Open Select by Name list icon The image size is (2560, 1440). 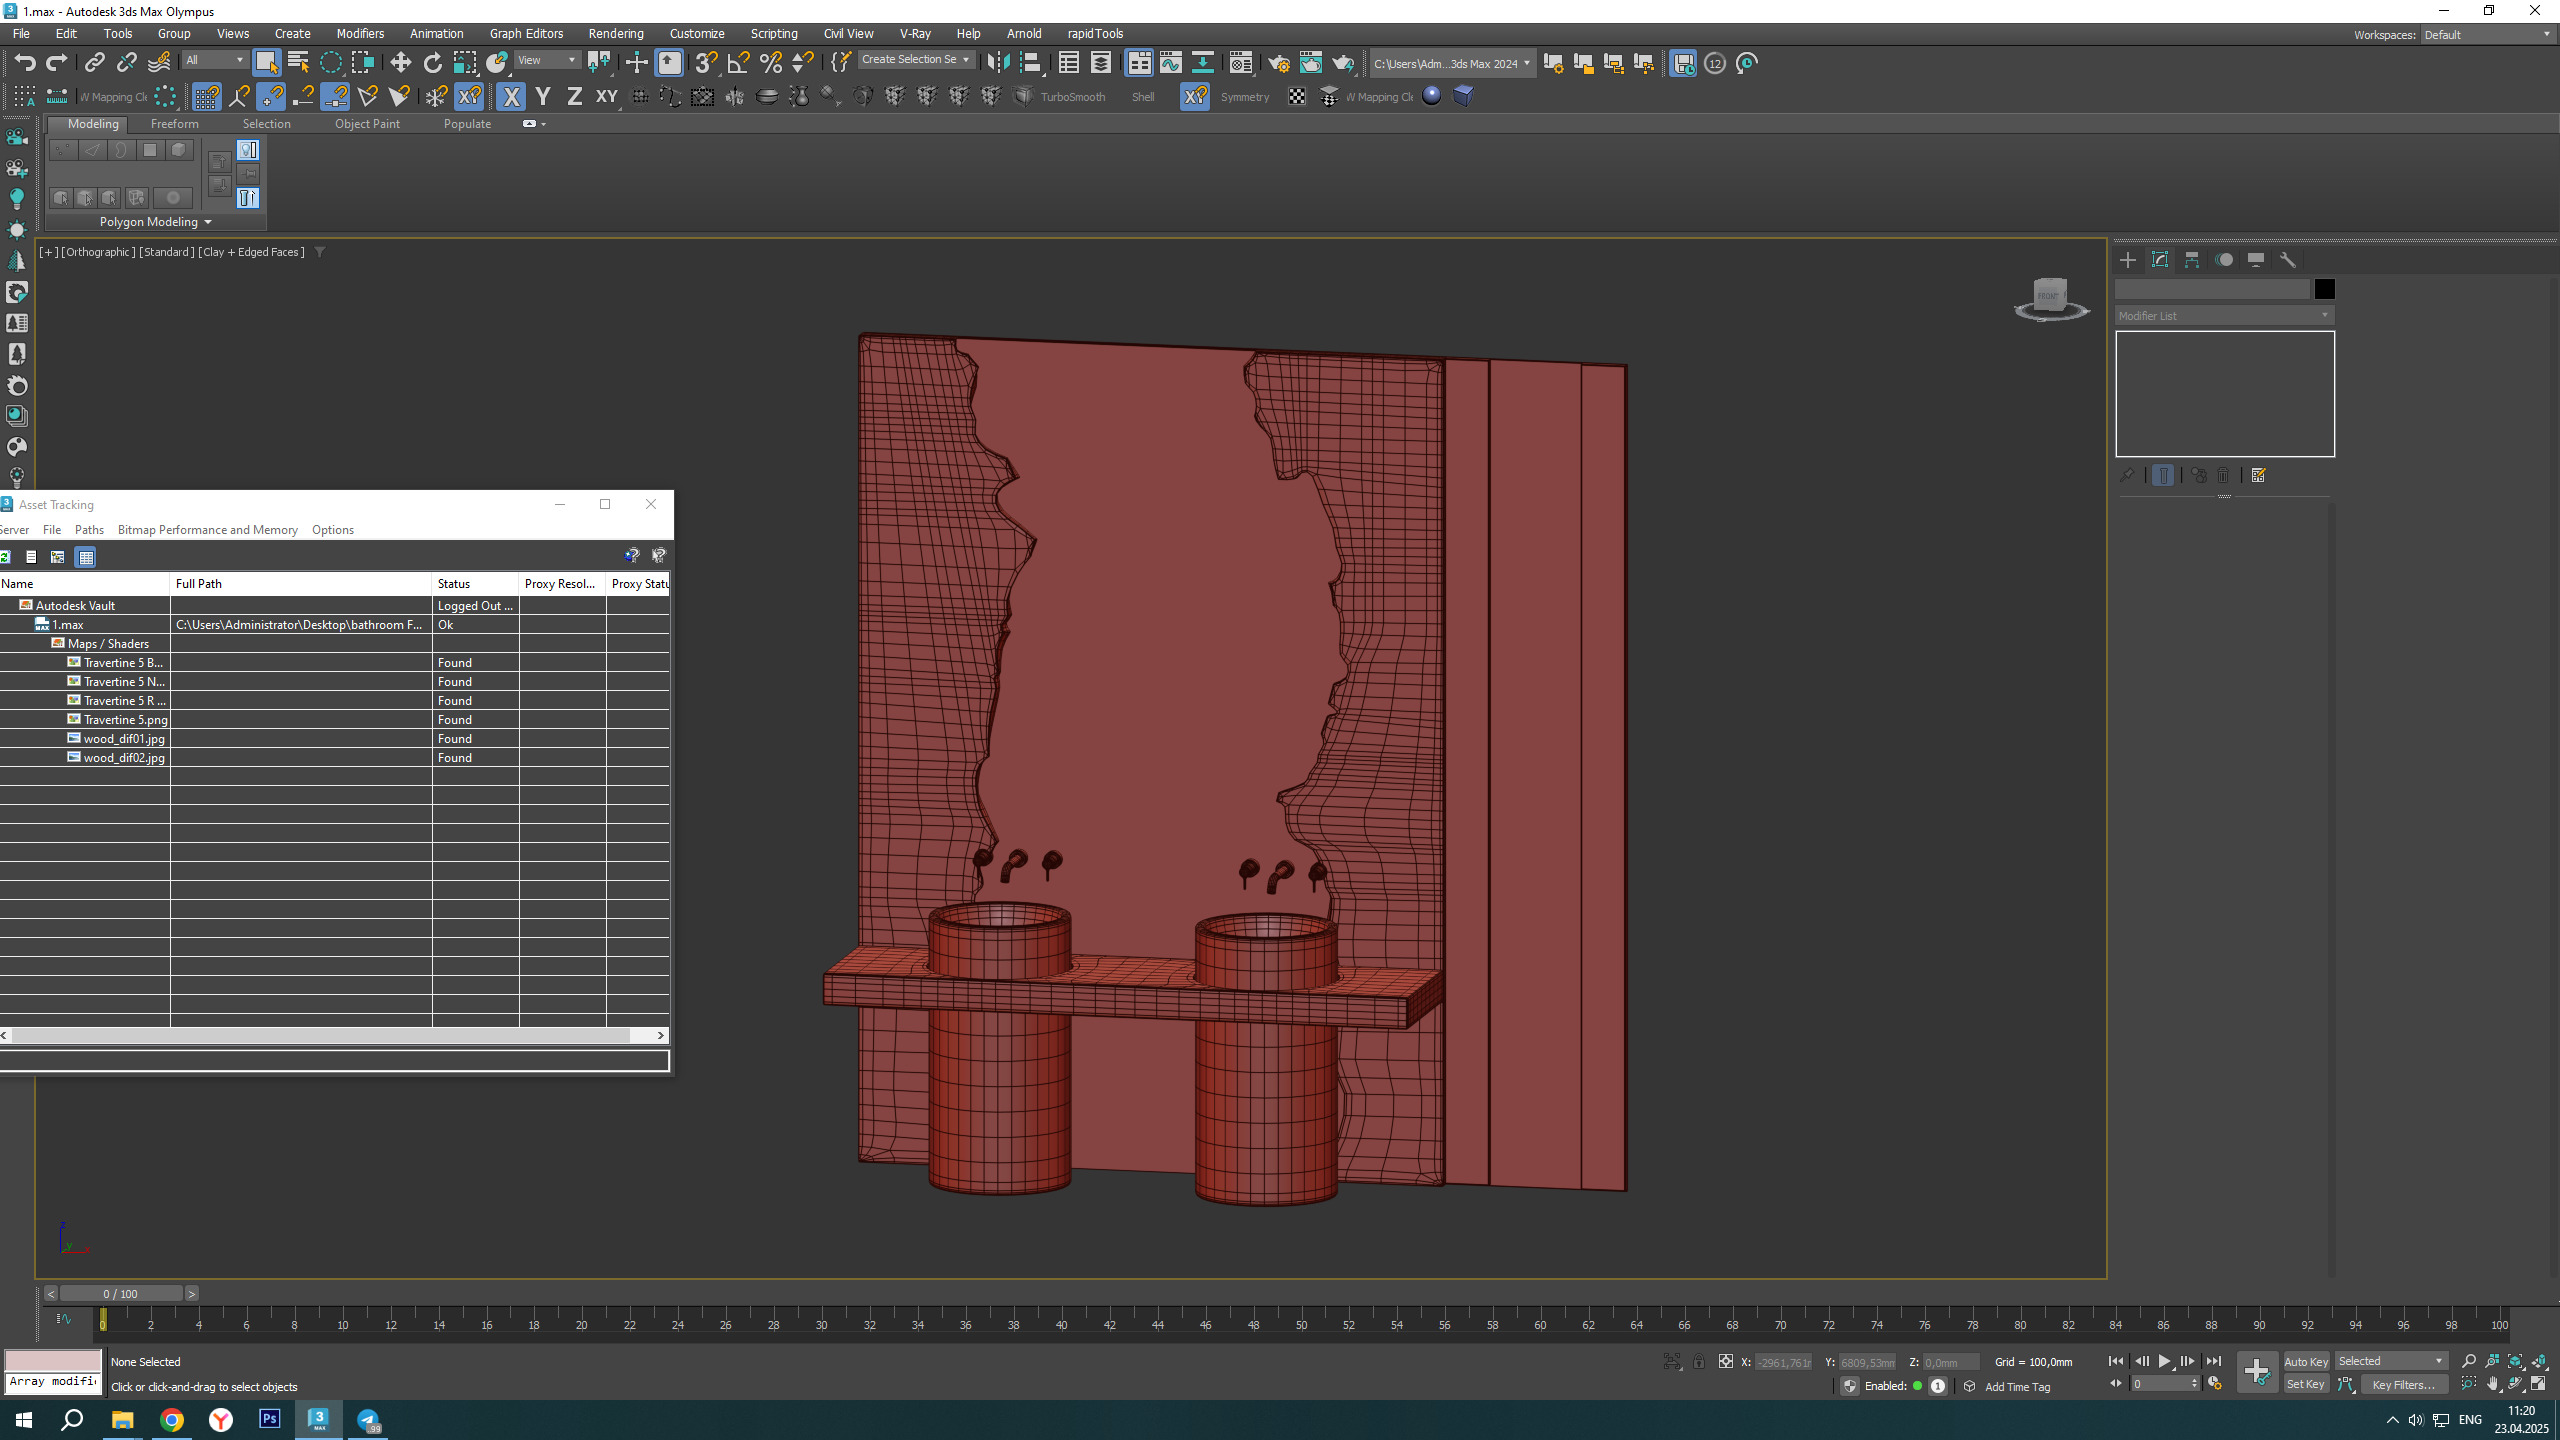298,63
